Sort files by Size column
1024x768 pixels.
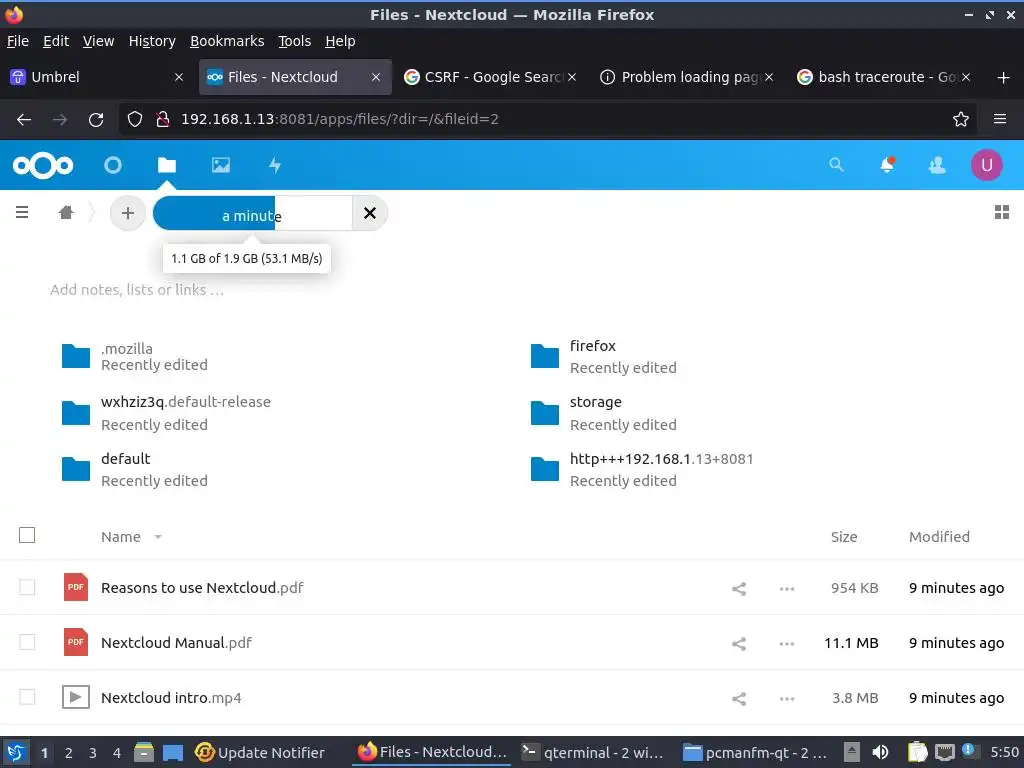844,537
